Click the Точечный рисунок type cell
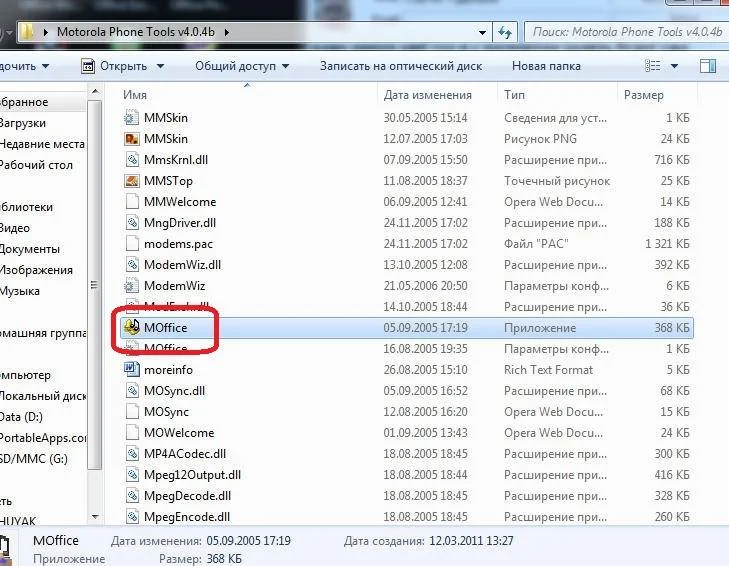The image size is (729, 566). pos(557,180)
